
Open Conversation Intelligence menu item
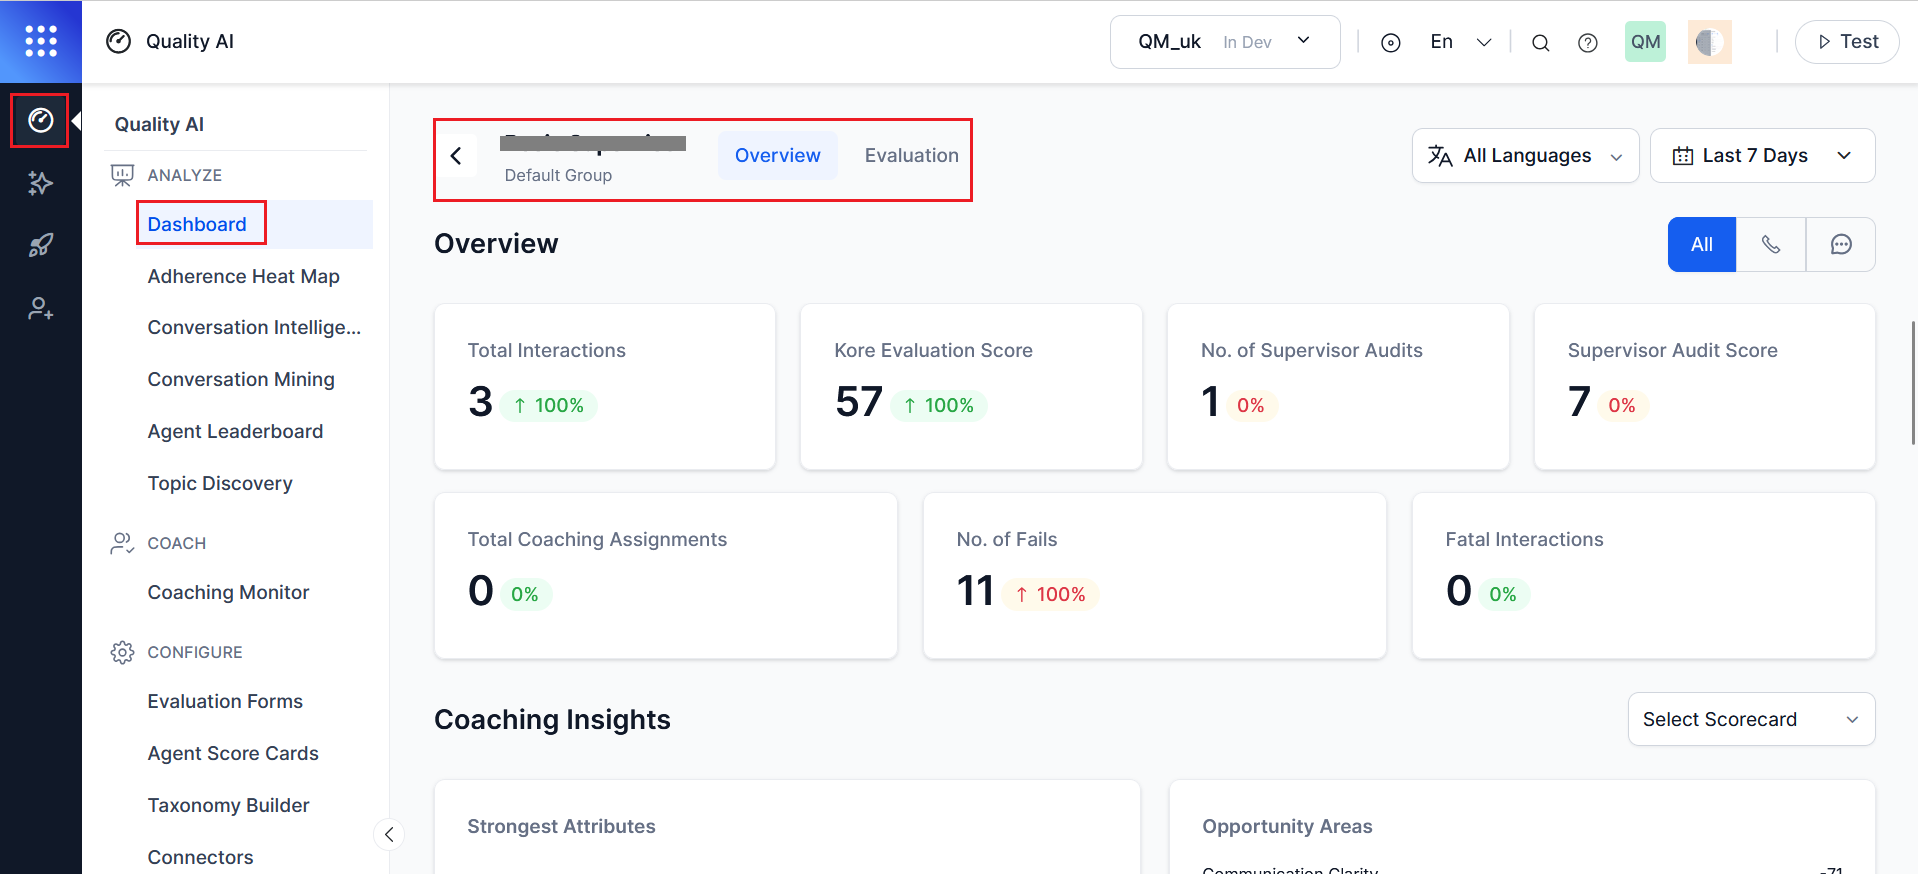click(x=254, y=327)
